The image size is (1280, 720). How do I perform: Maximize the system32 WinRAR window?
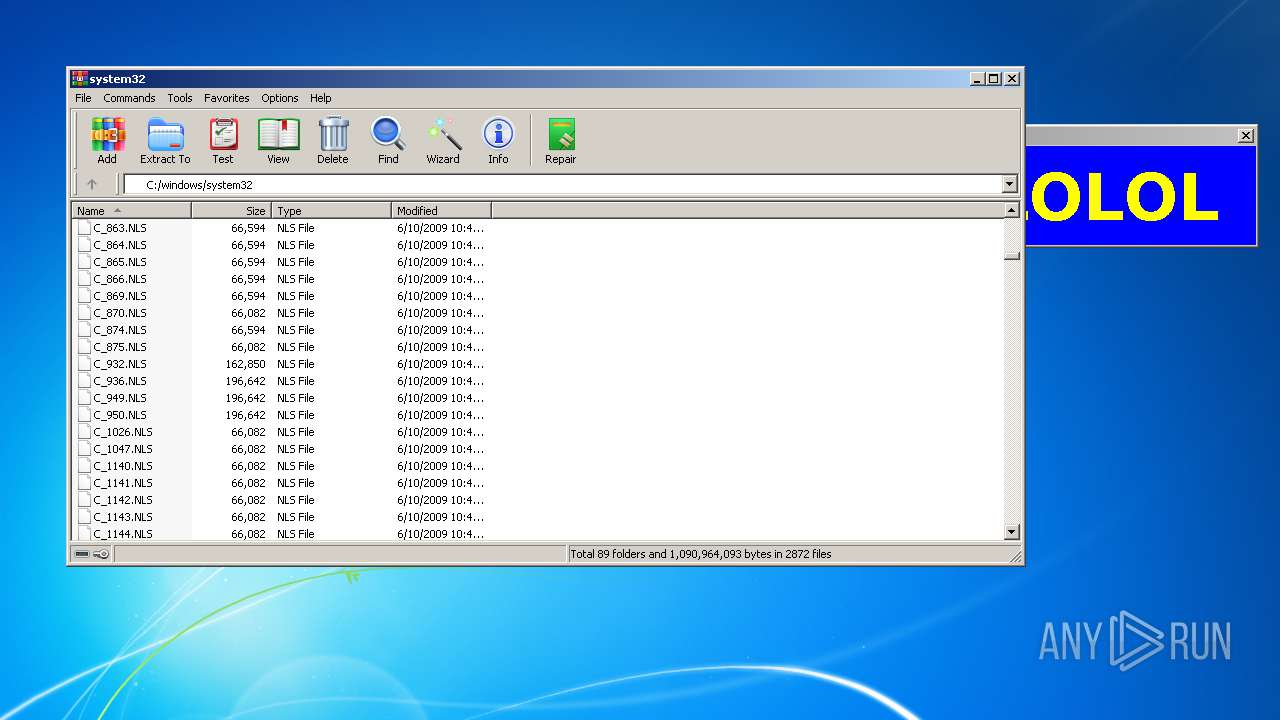[993, 78]
